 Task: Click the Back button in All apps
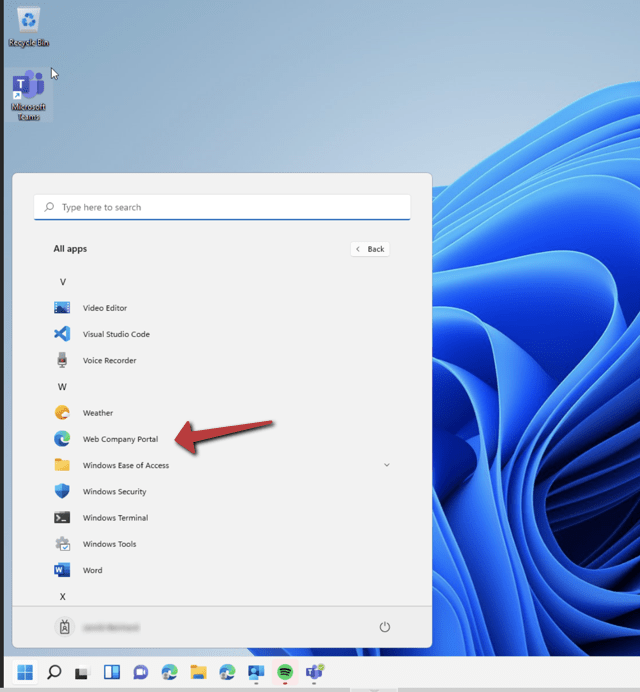coord(369,249)
